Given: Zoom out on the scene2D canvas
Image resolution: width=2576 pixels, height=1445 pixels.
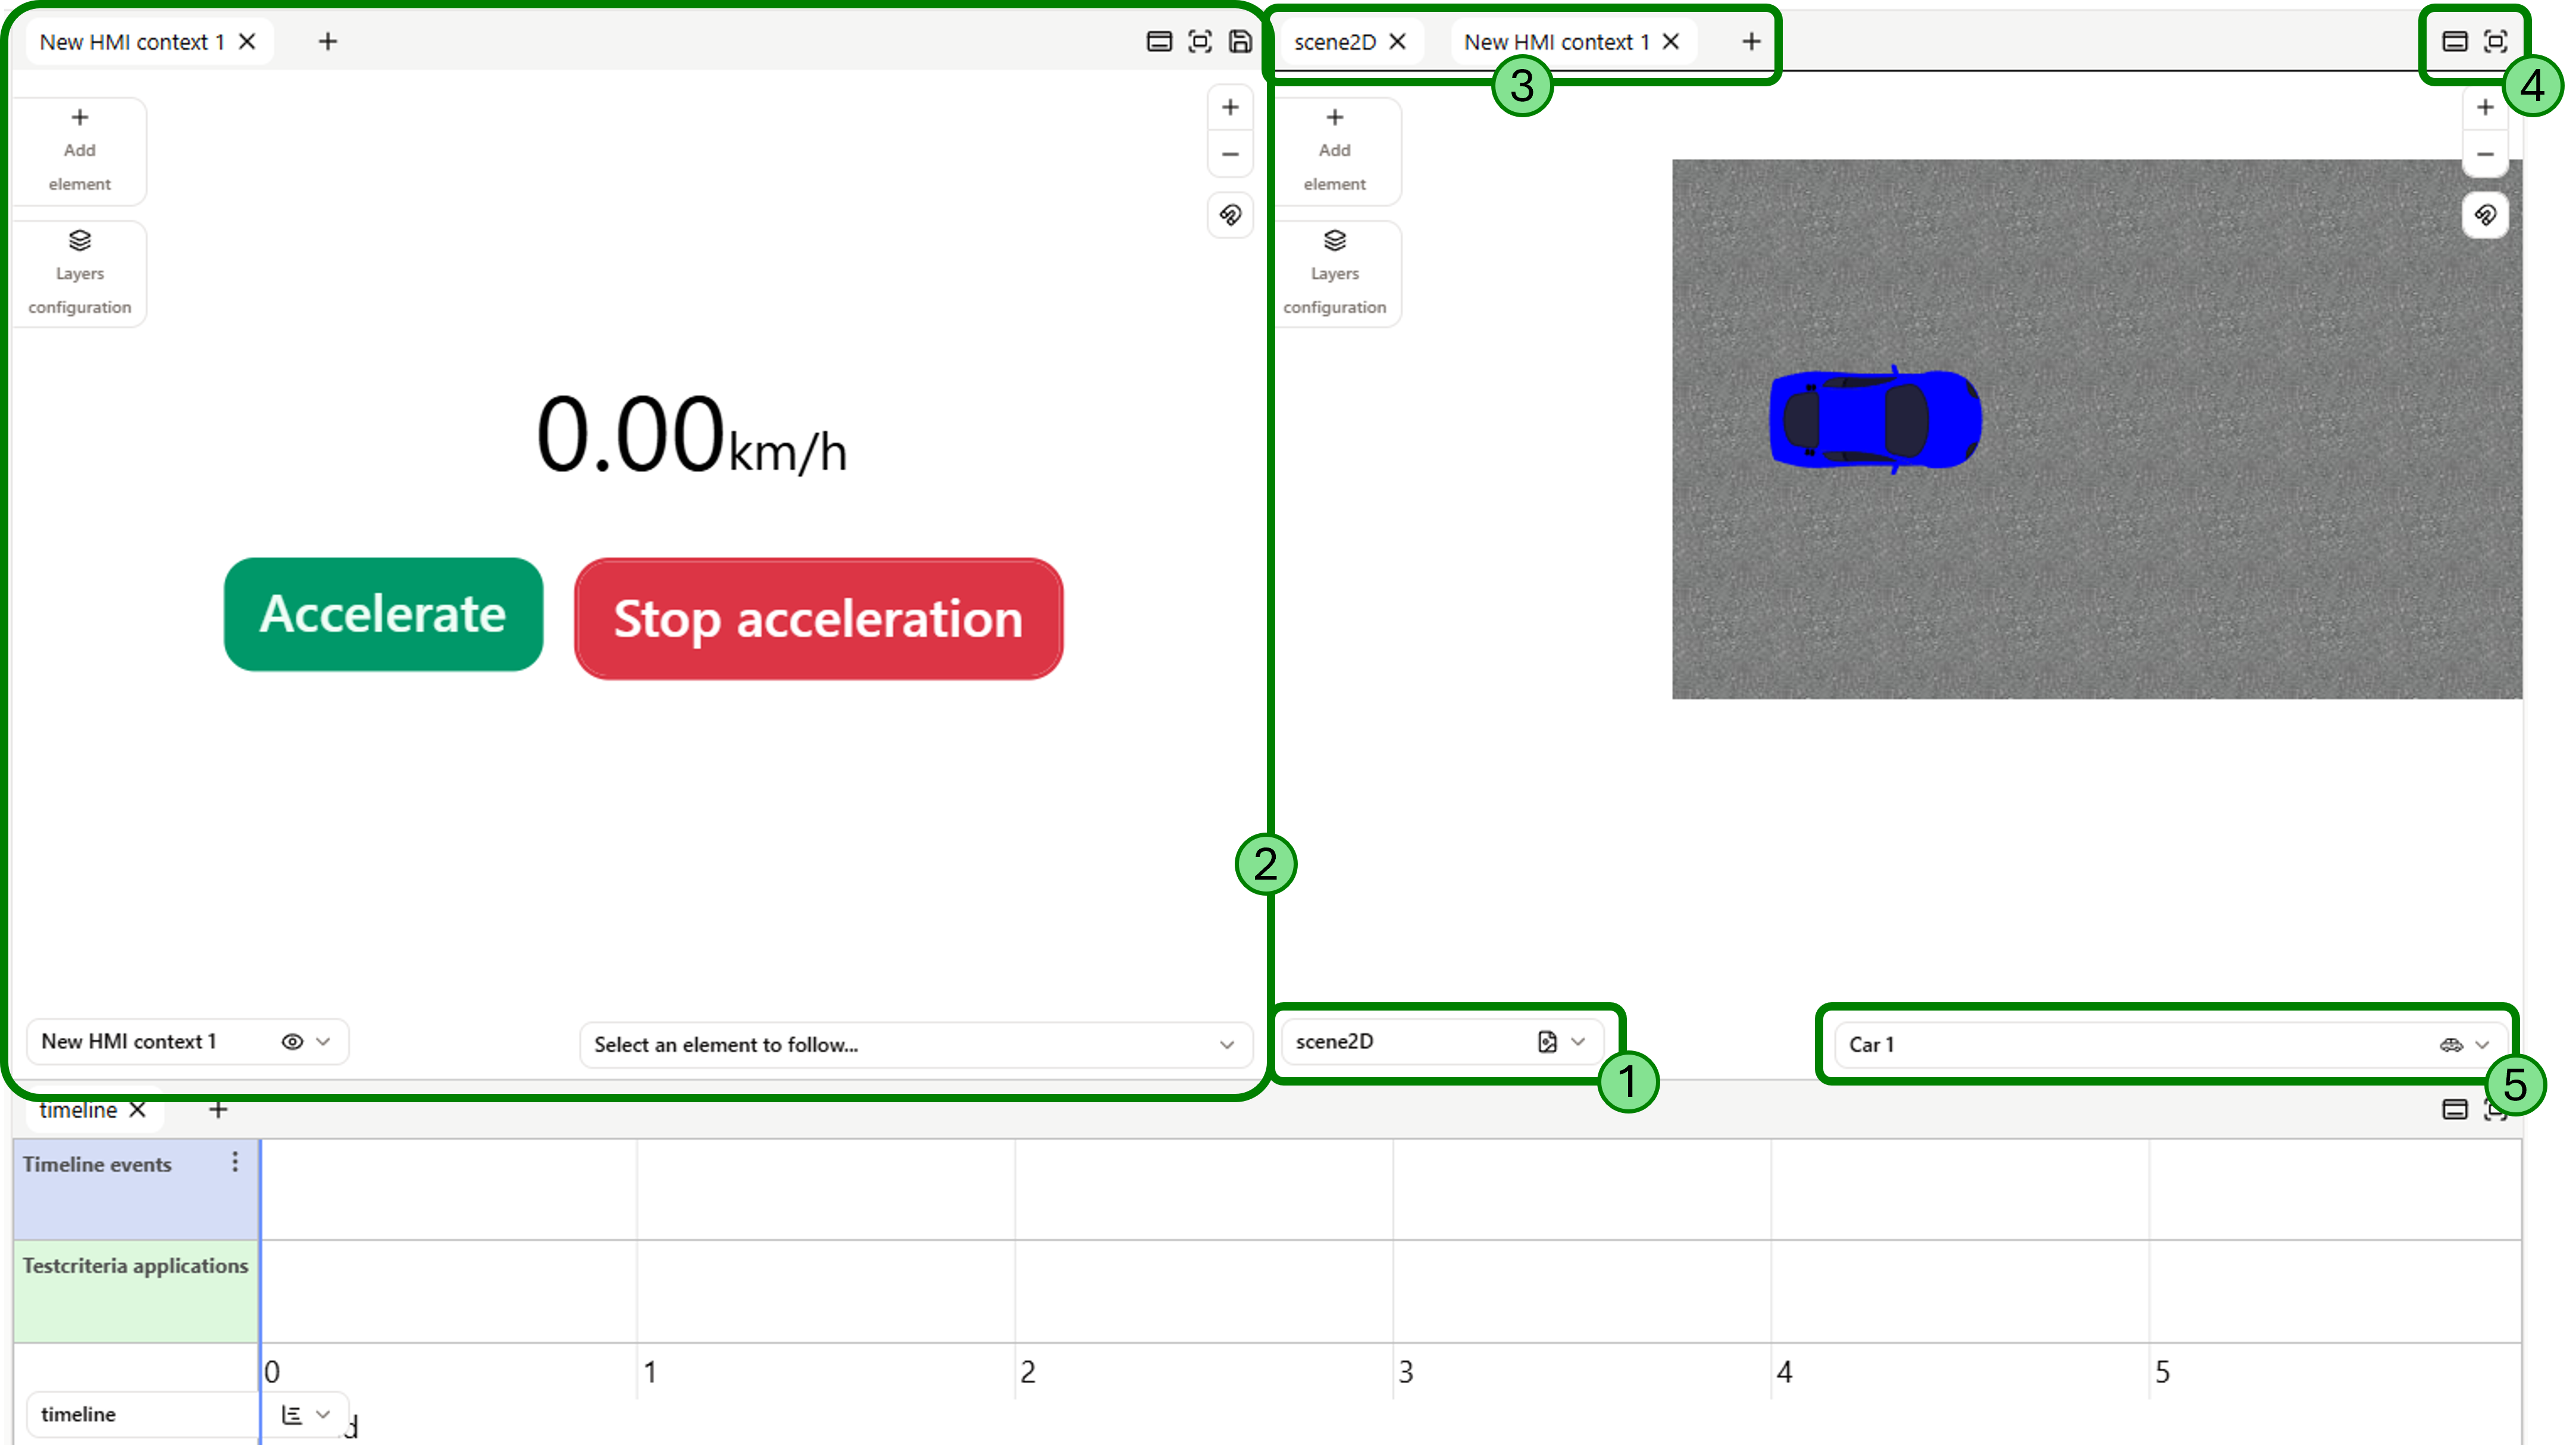Looking at the screenshot, I should tap(2484, 154).
